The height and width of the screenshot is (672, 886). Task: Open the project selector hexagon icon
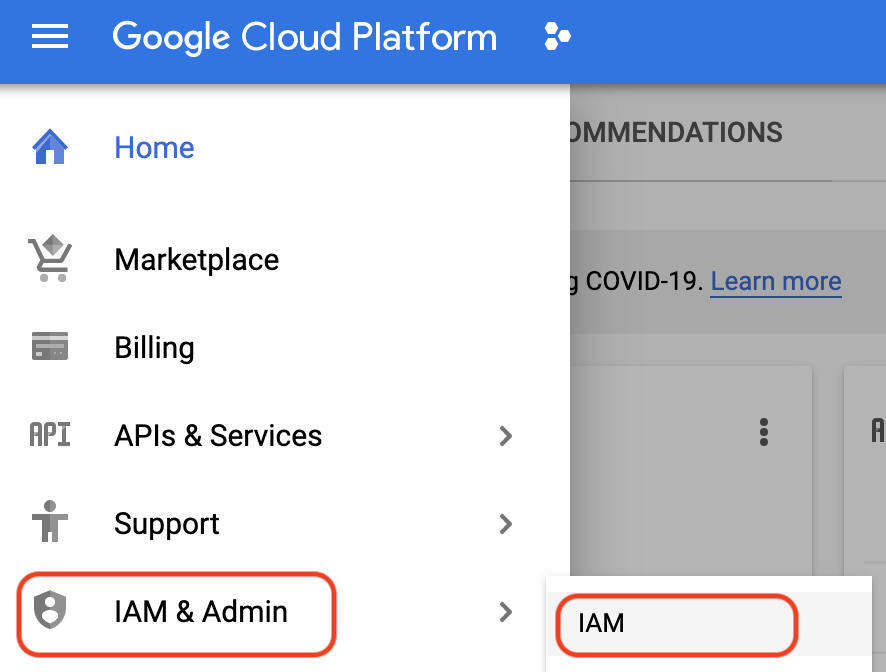tap(557, 37)
